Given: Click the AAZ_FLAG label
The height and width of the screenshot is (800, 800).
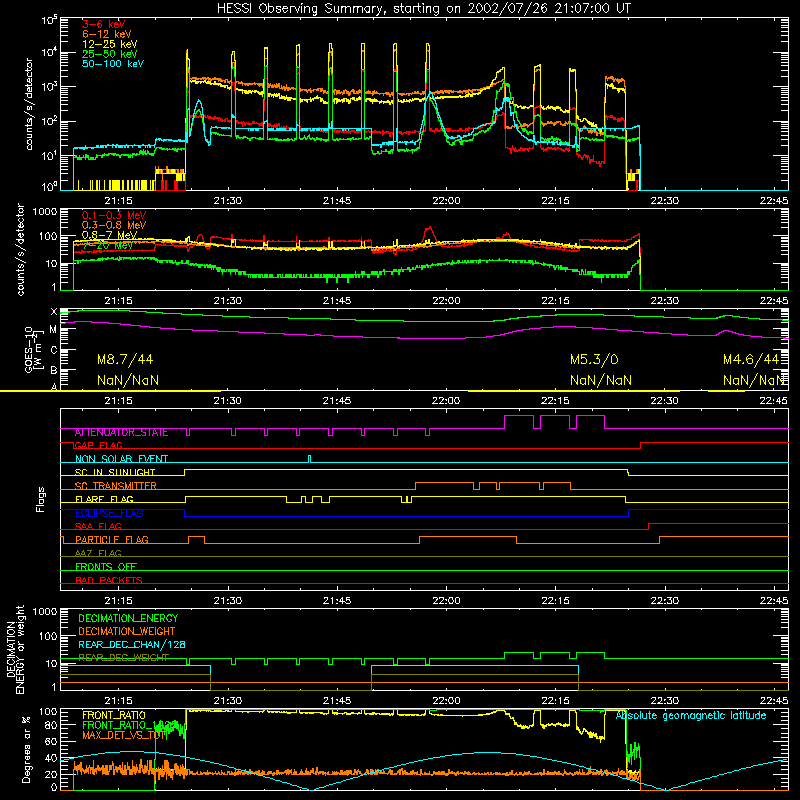Looking at the screenshot, I should [98, 553].
